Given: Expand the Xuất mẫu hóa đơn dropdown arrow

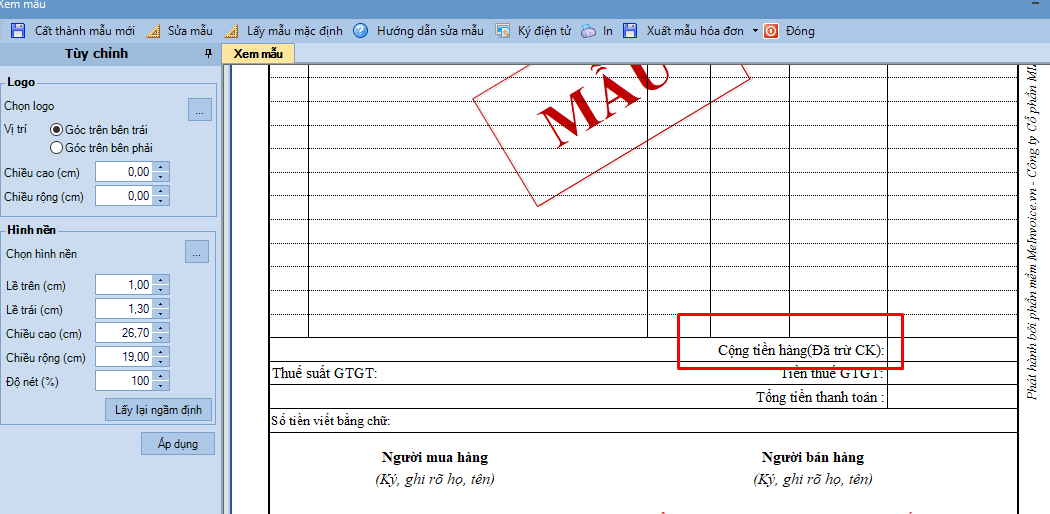Looking at the screenshot, I should [755, 31].
